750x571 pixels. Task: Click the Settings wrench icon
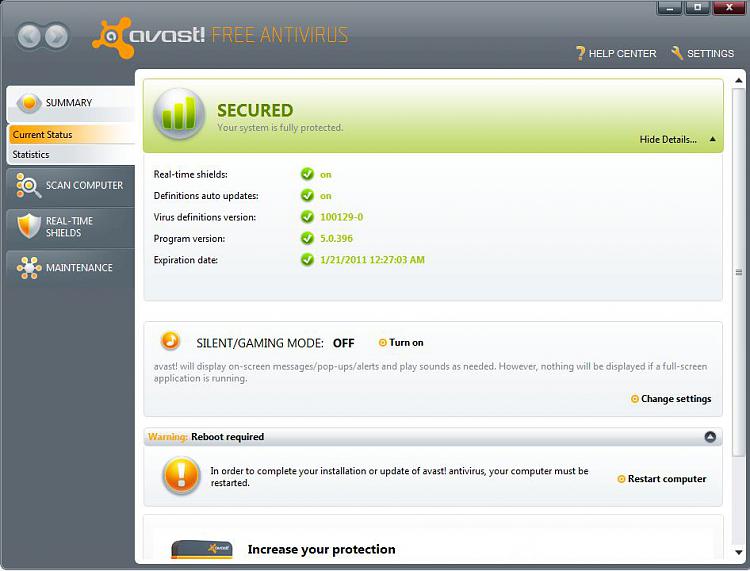(x=677, y=53)
